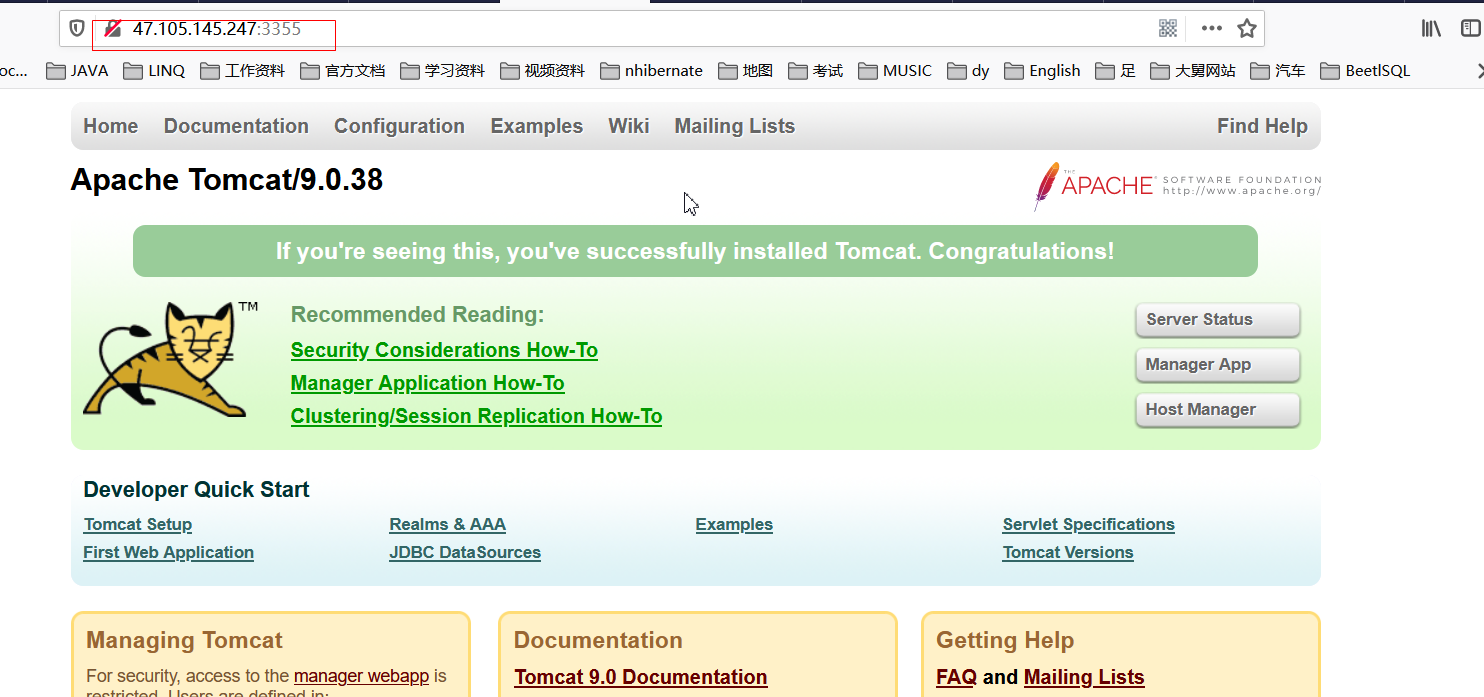Open Documentation in Tomcat nav bar

coord(236,126)
